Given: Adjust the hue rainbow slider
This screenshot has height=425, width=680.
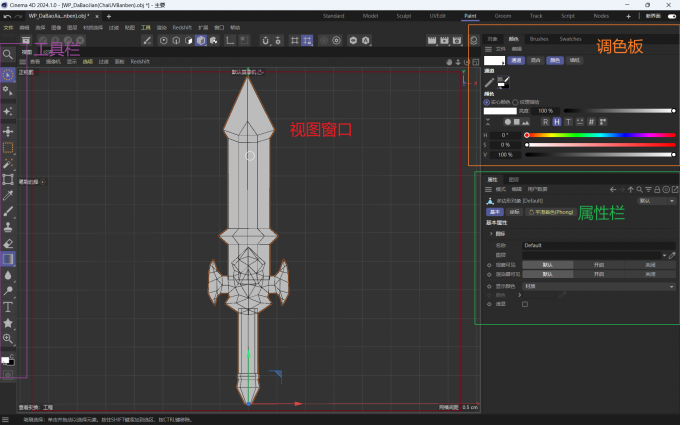Looking at the screenshot, I should pos(601,135).
